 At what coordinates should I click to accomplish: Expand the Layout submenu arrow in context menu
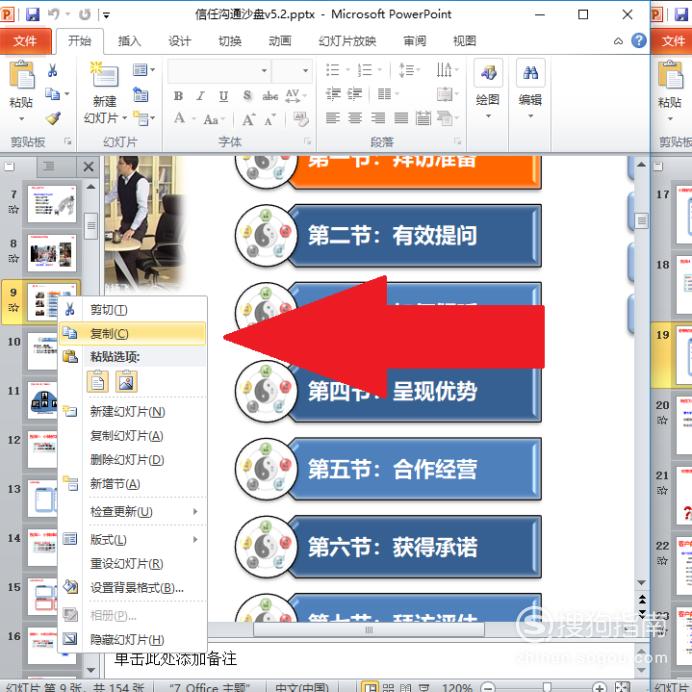click(195, 539)
